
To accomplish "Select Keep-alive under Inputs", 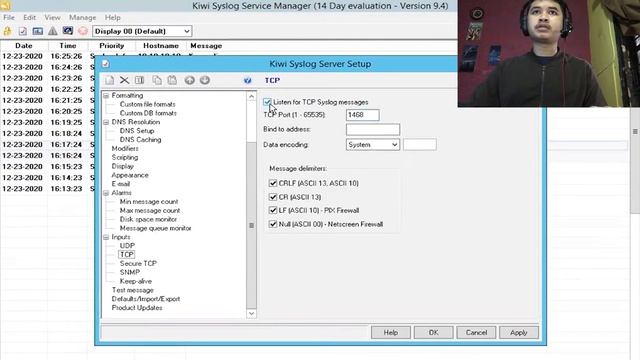I will tap(136, 281).
